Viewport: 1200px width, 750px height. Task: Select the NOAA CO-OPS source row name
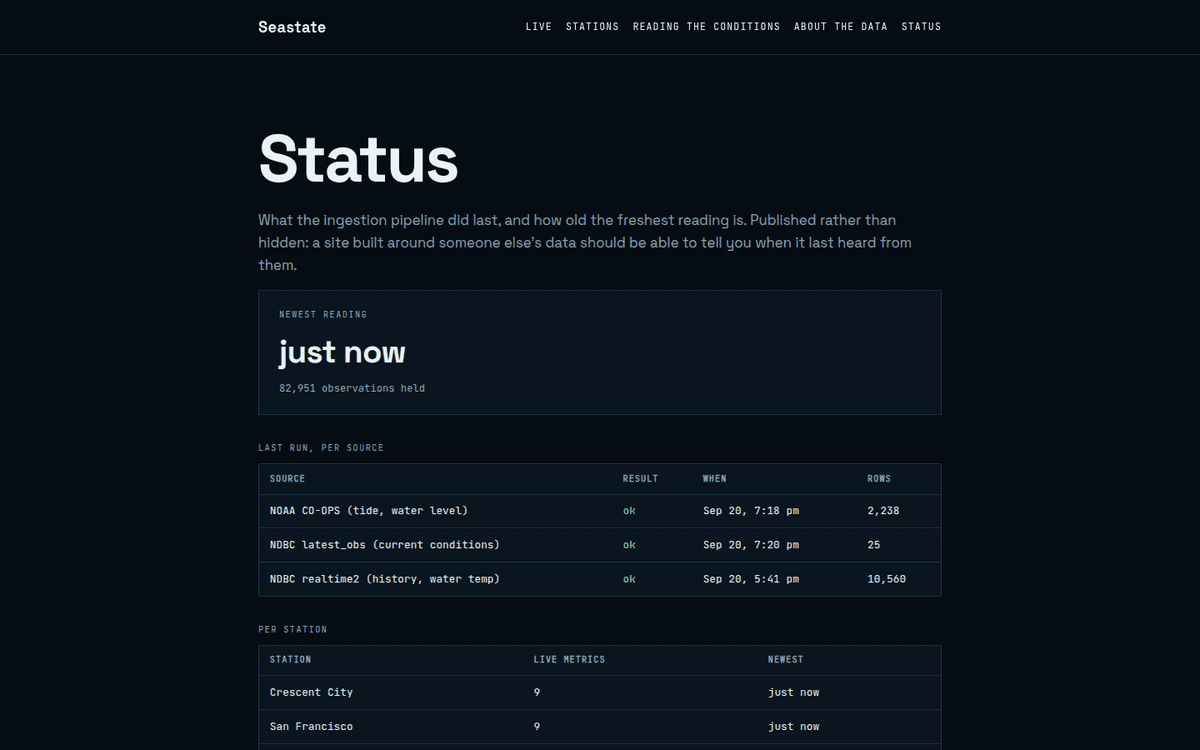[369, 511]
